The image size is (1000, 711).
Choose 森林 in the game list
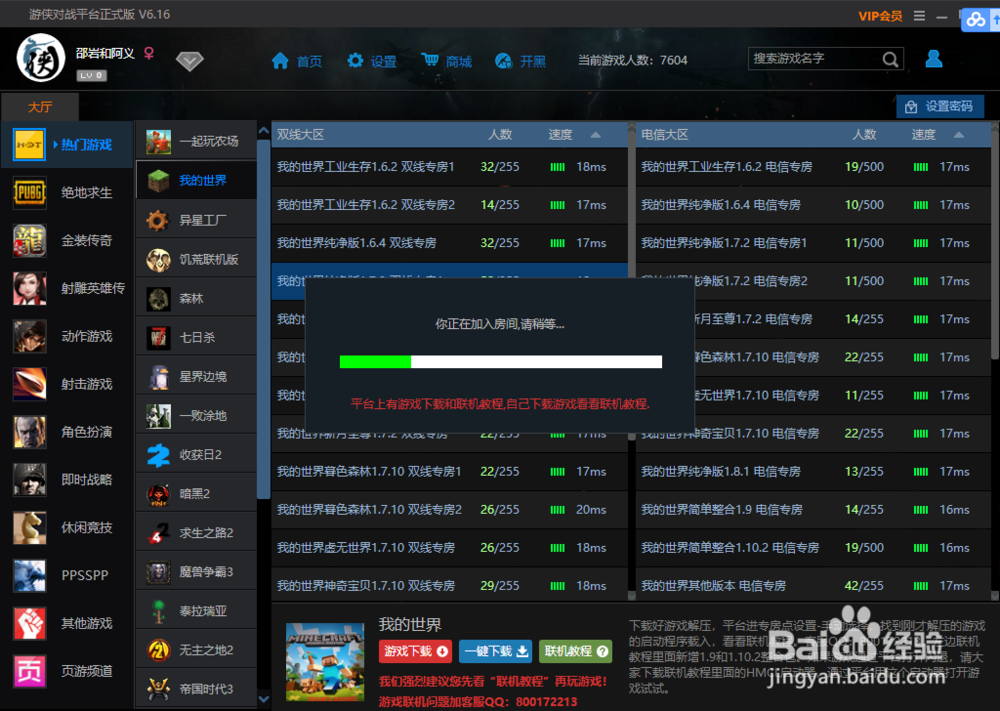pos(196,298)
